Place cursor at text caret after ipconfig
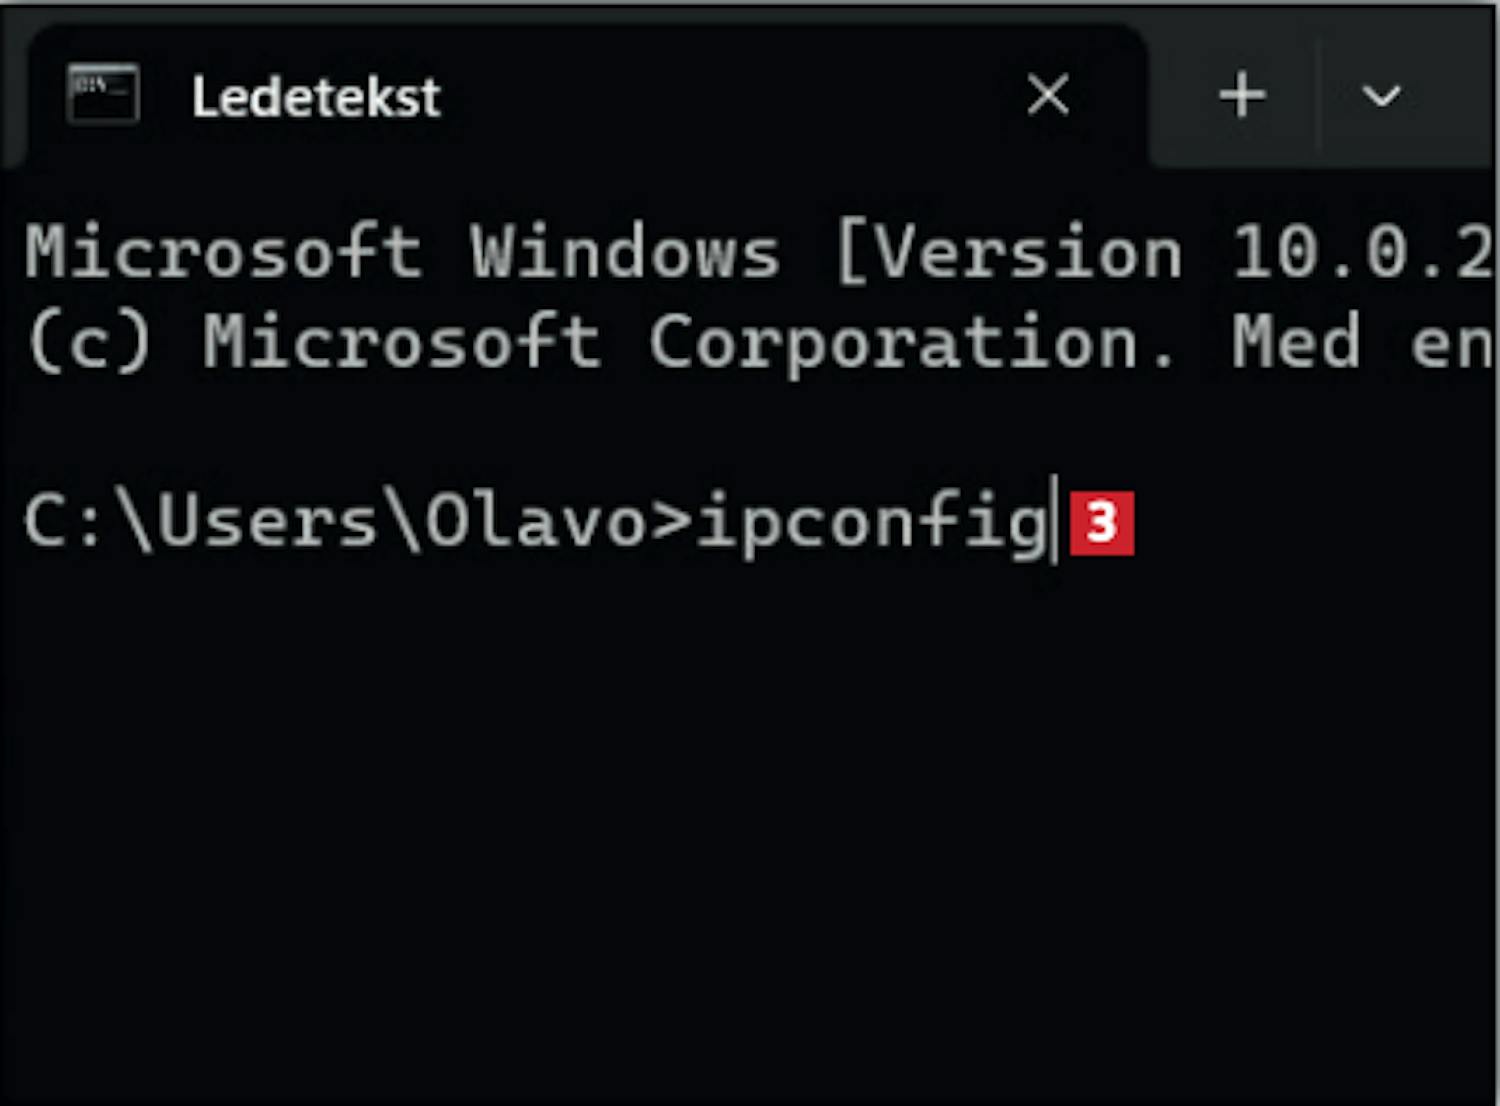 click(1054, 520)
